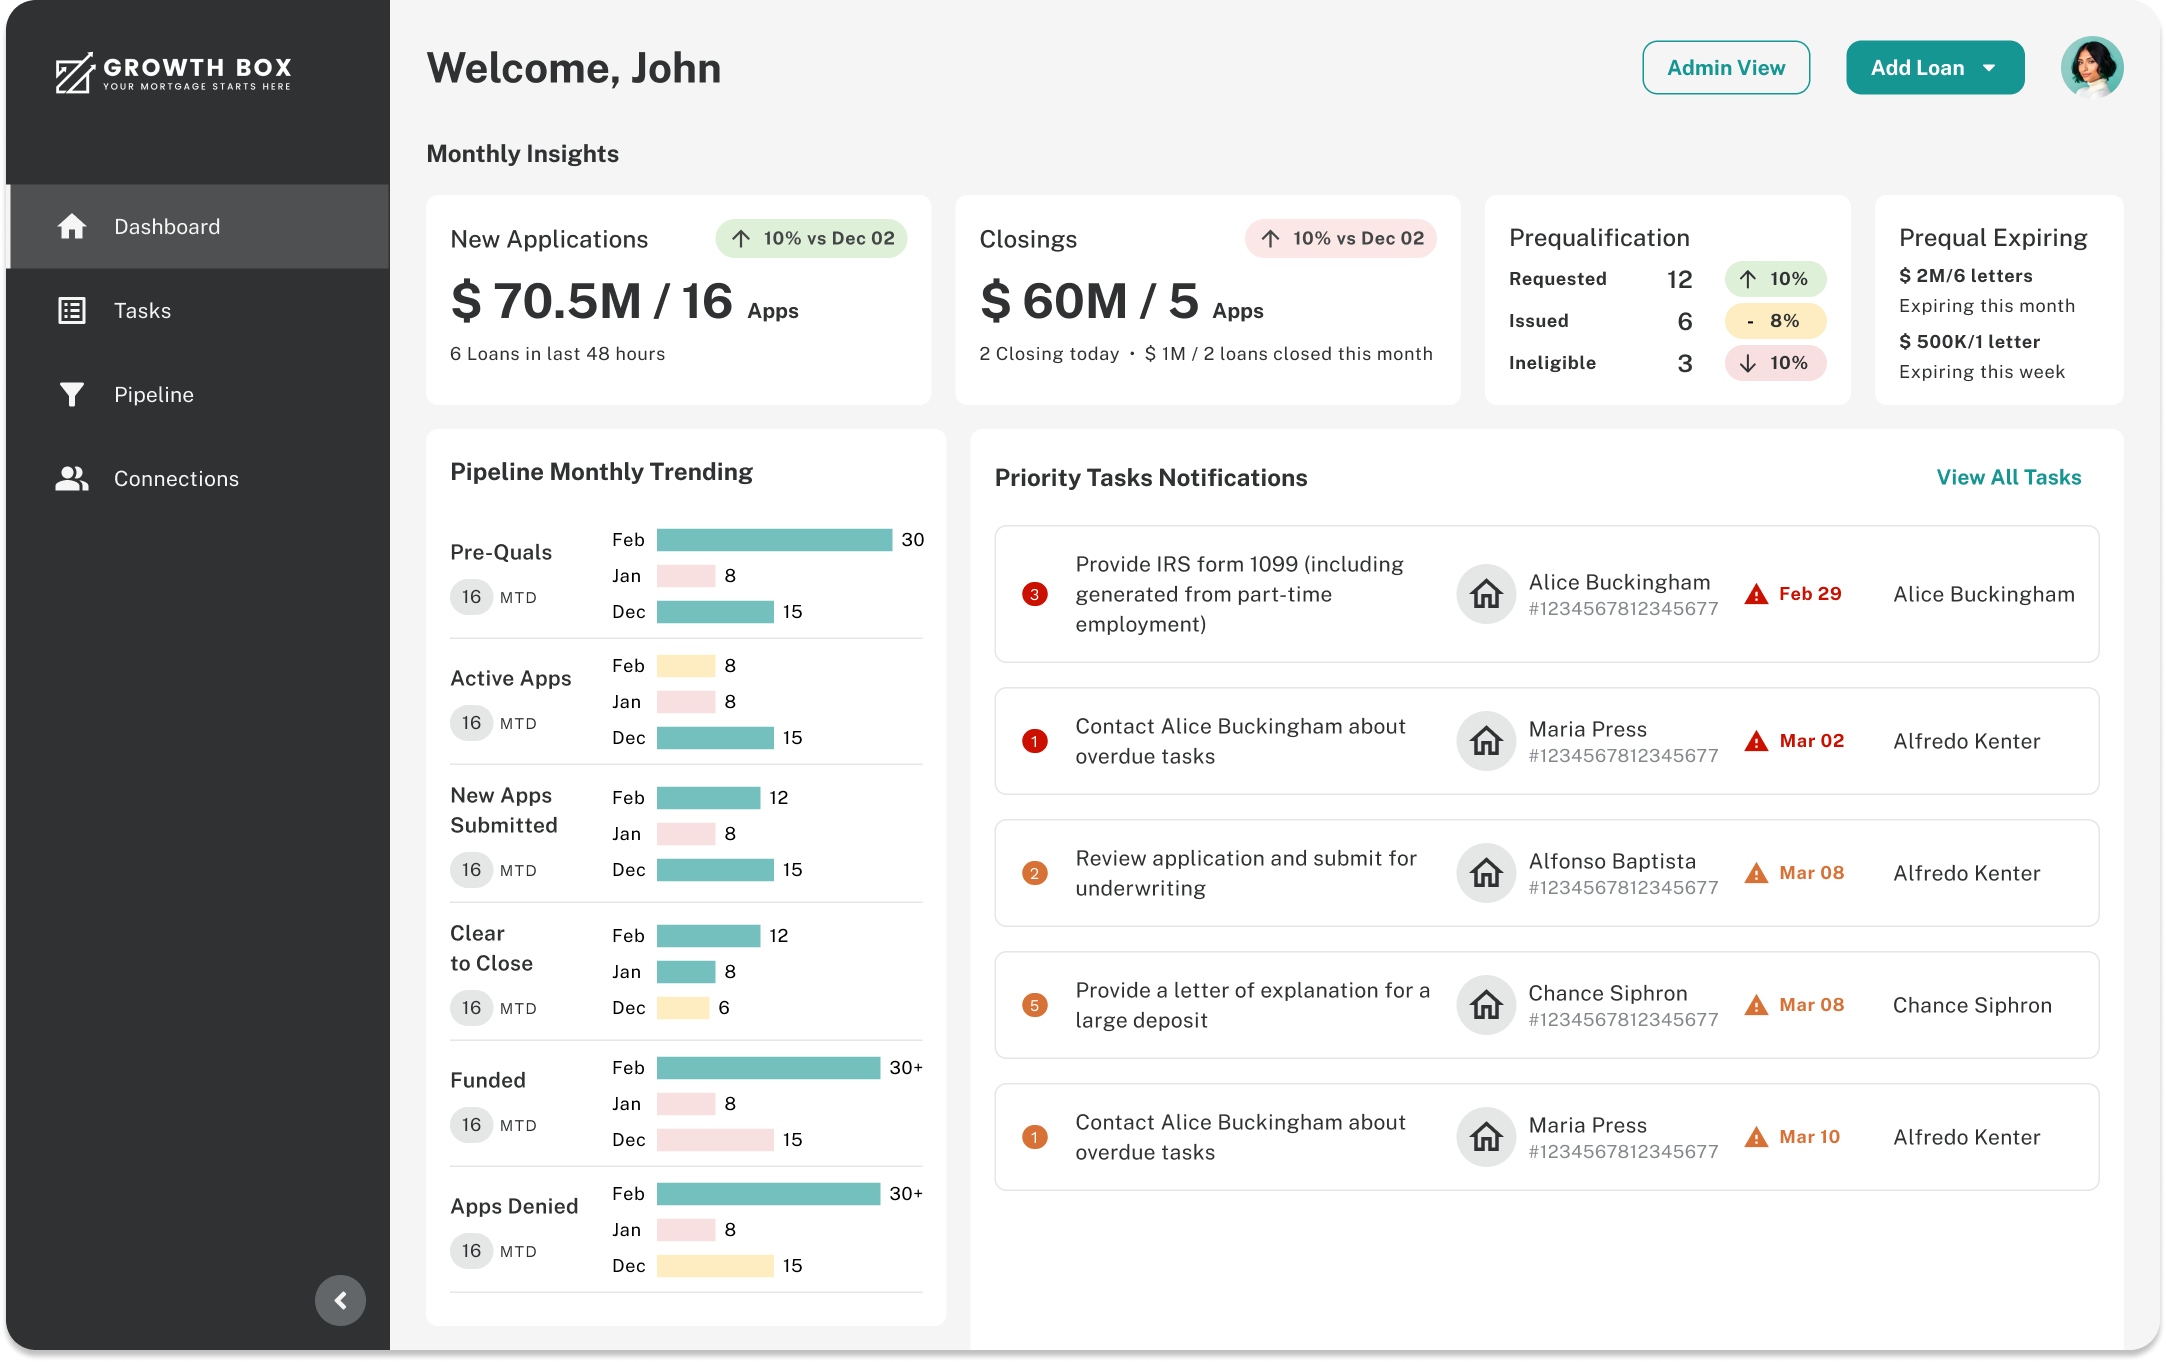This screenshot has width=2166, height=1362.
Task: Click house icon beside Chance Siphron loan
Action: pyautogui.click(x=1486, y=1005)
